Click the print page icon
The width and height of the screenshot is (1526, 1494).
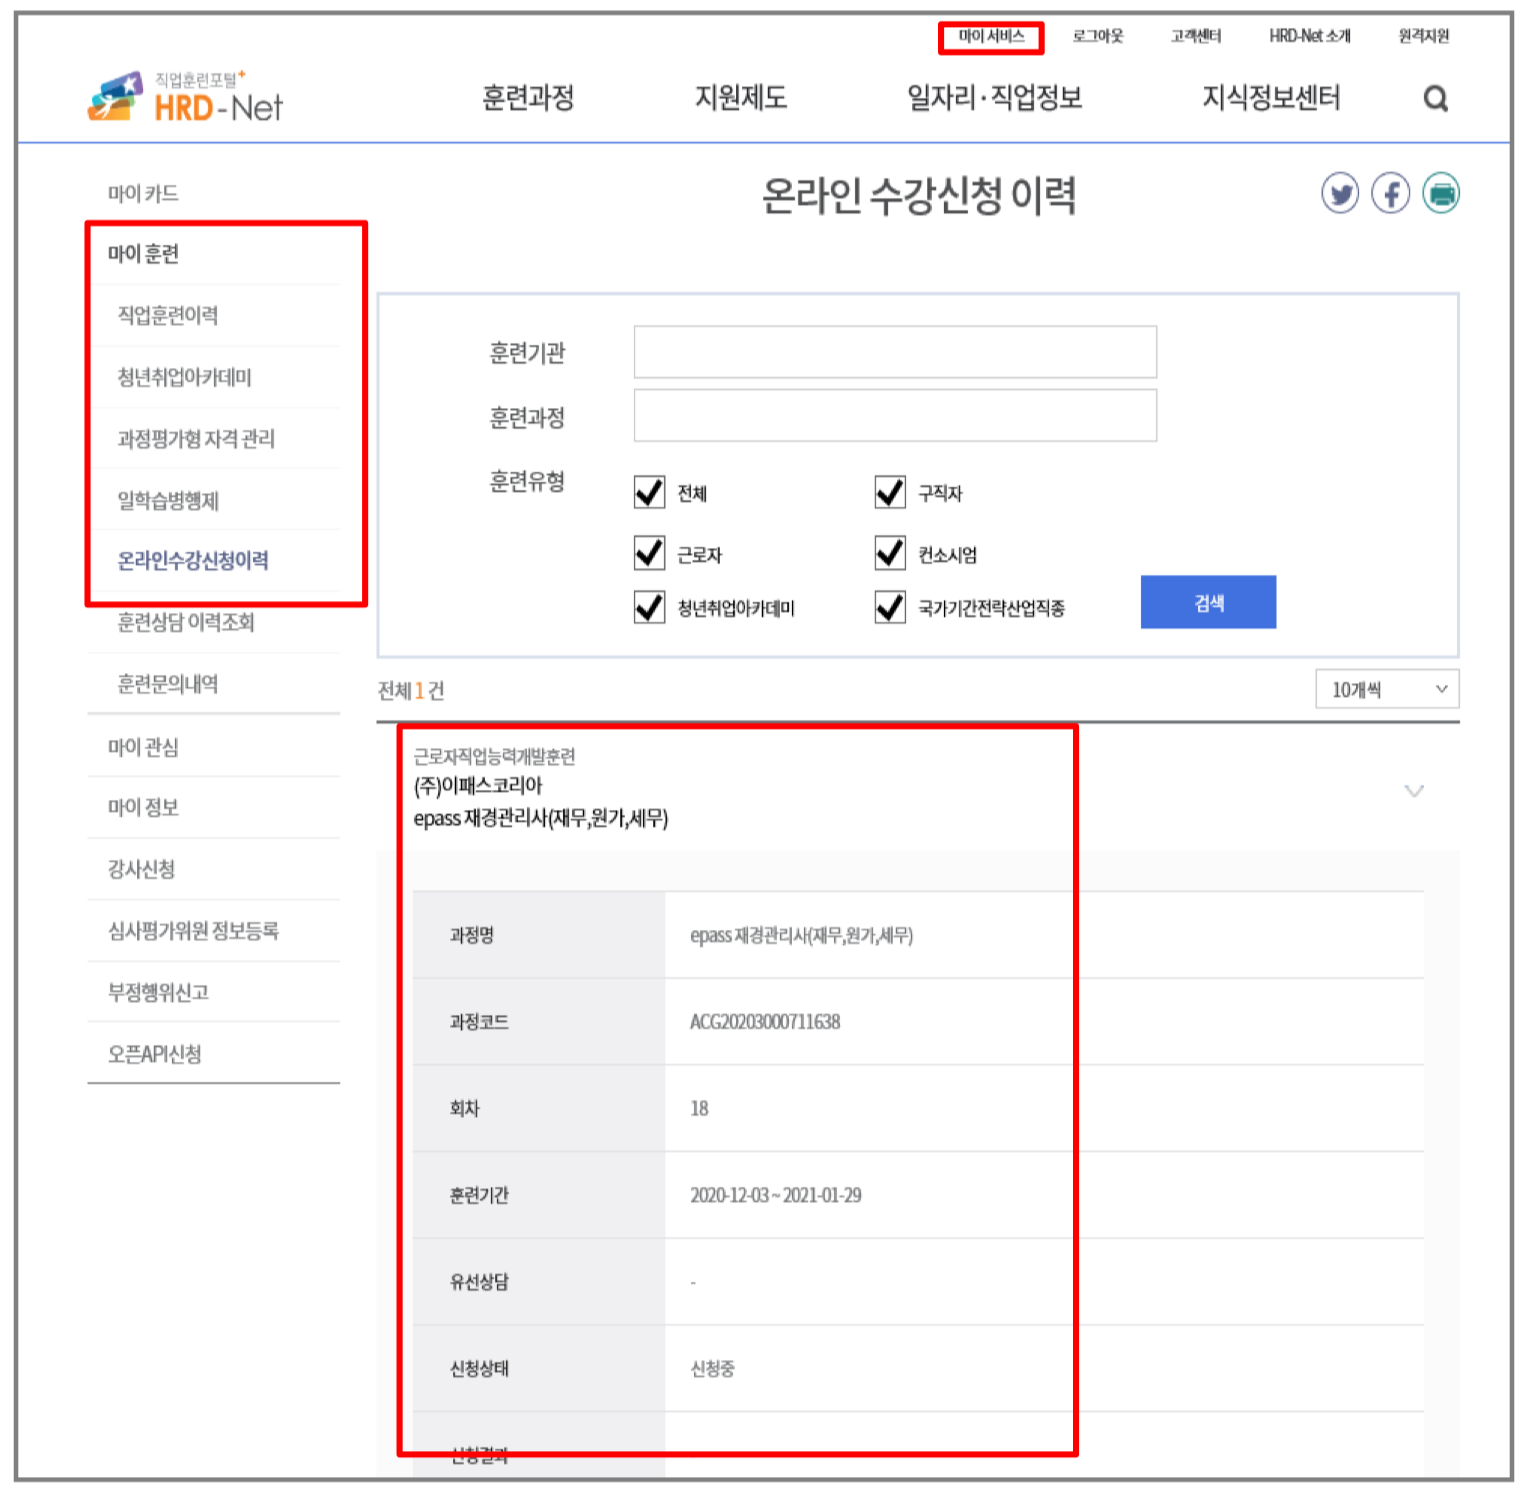(x=1441, y=193)
